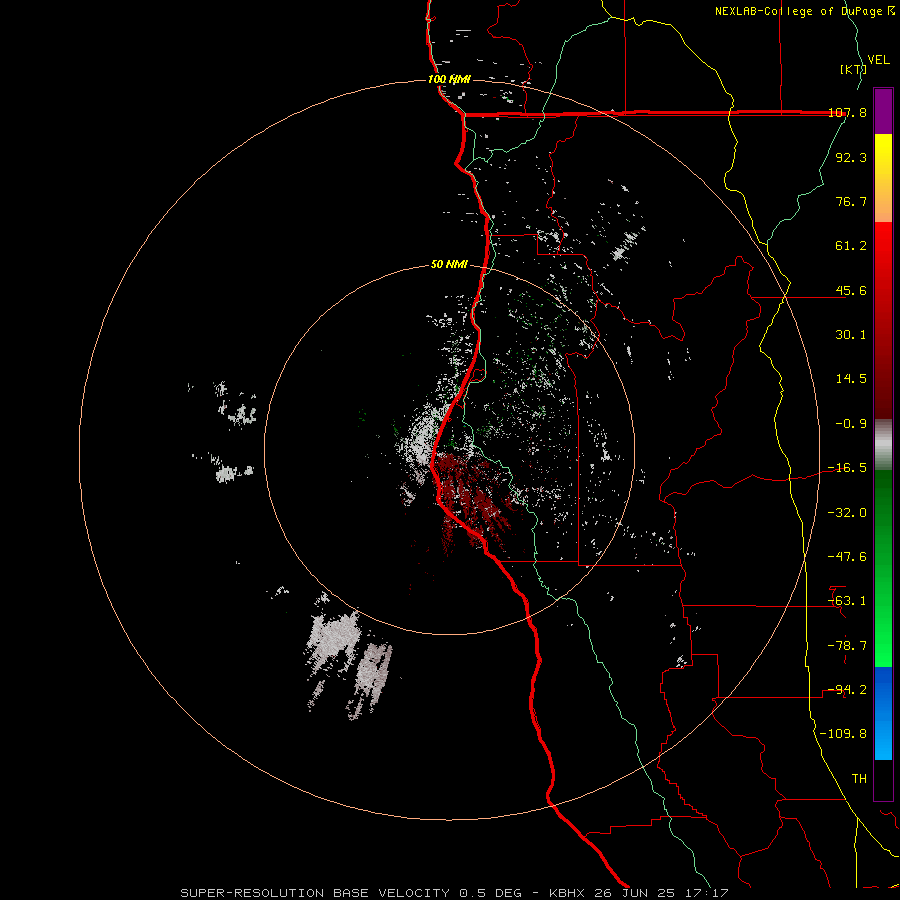Click the -94.2 velocity scale value
Screen dimensions: 900x900
click(847, 690)
